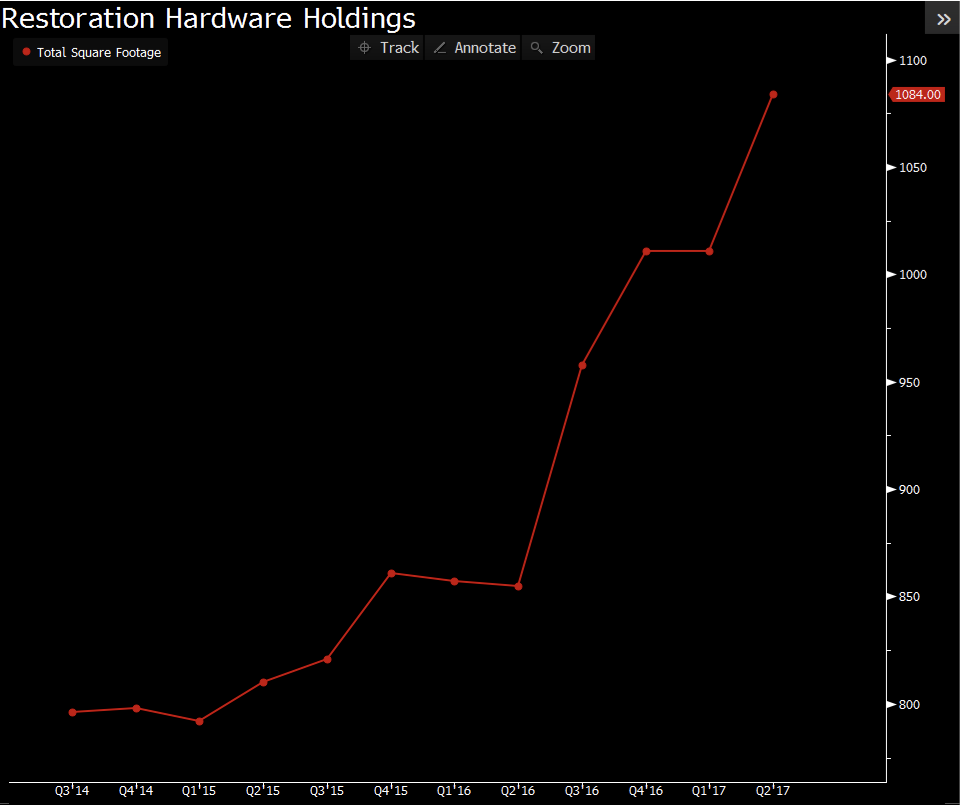Select the Q3'15 data point
Screen dimensions: 960x805
point(328,659)
